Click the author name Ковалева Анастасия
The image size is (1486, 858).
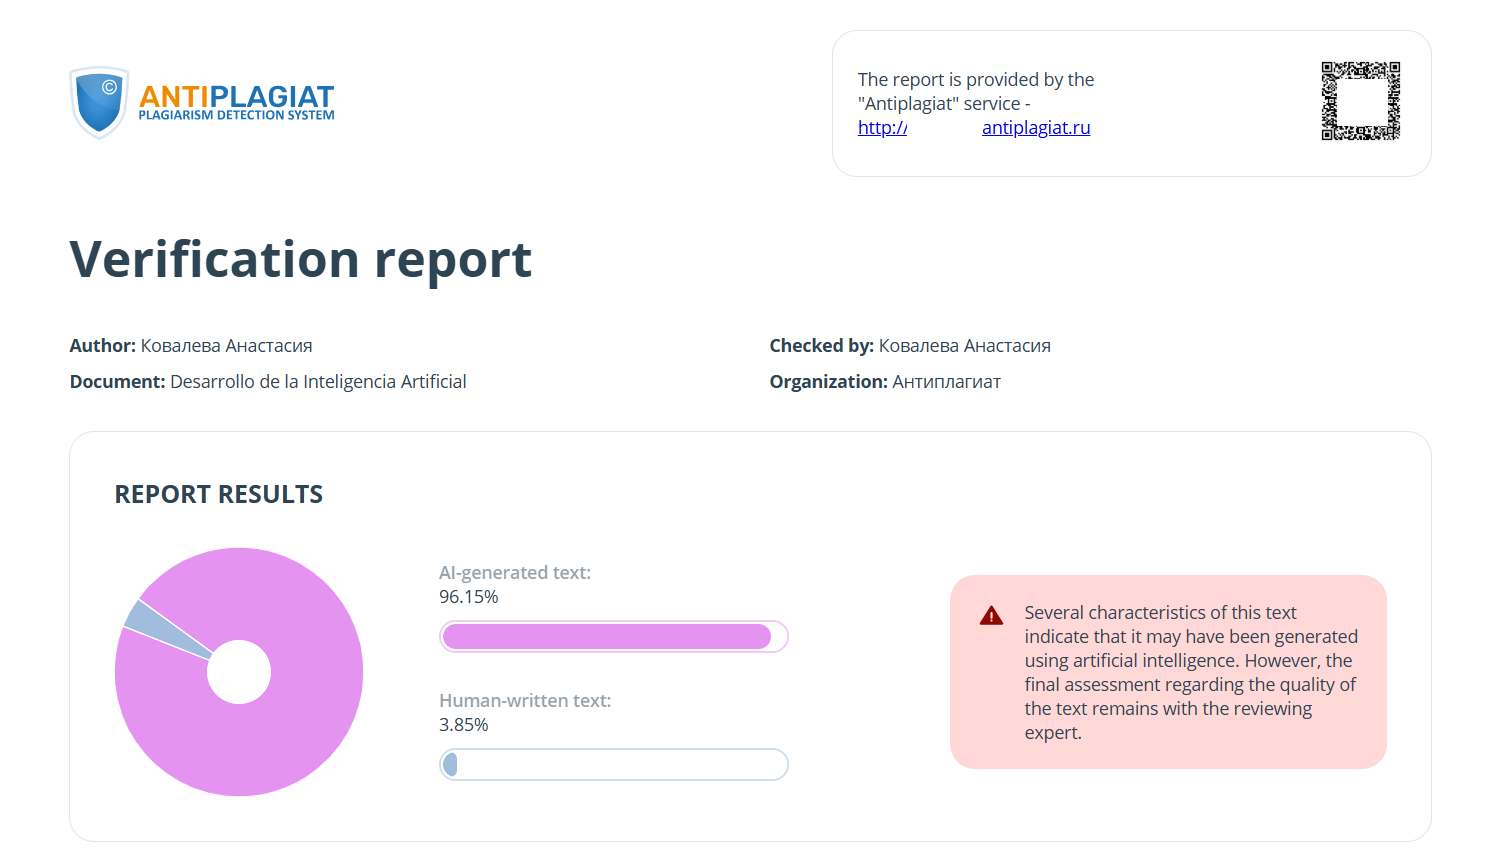[x=226, y=346]
